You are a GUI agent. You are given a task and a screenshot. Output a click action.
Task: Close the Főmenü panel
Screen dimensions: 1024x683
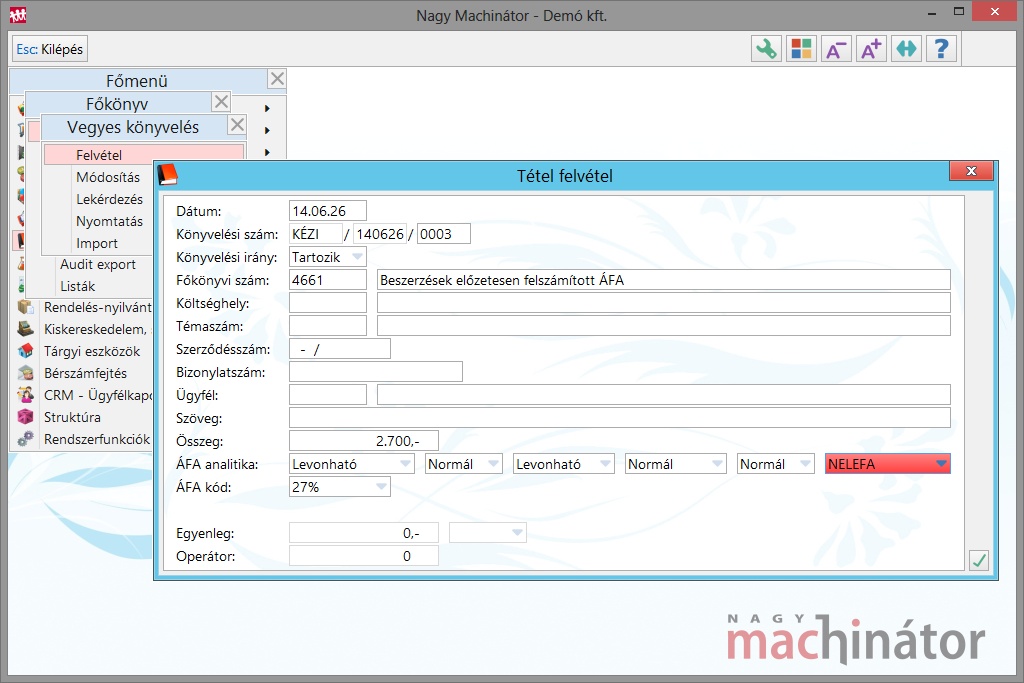click(x=278, y=79)
